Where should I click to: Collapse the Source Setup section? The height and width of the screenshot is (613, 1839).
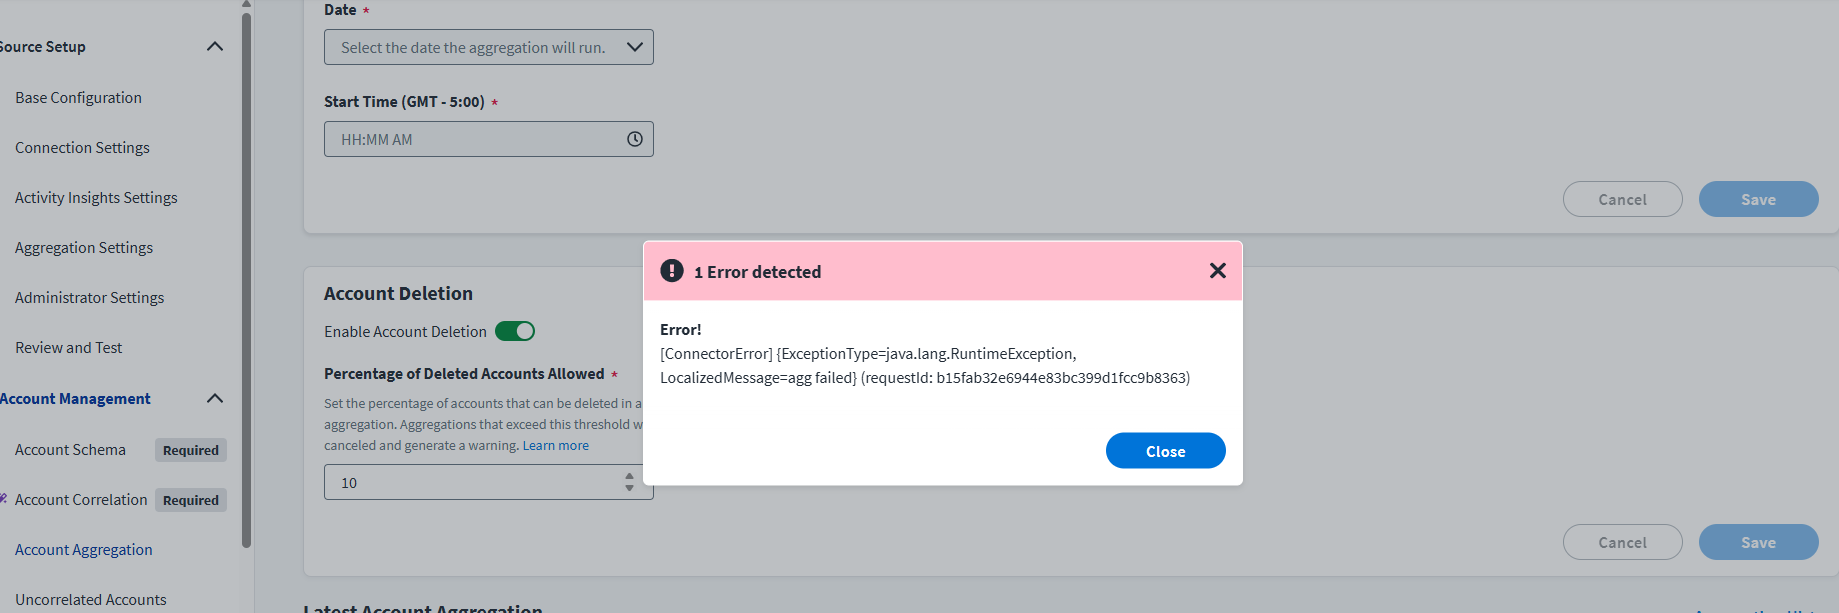pos(214,47)
